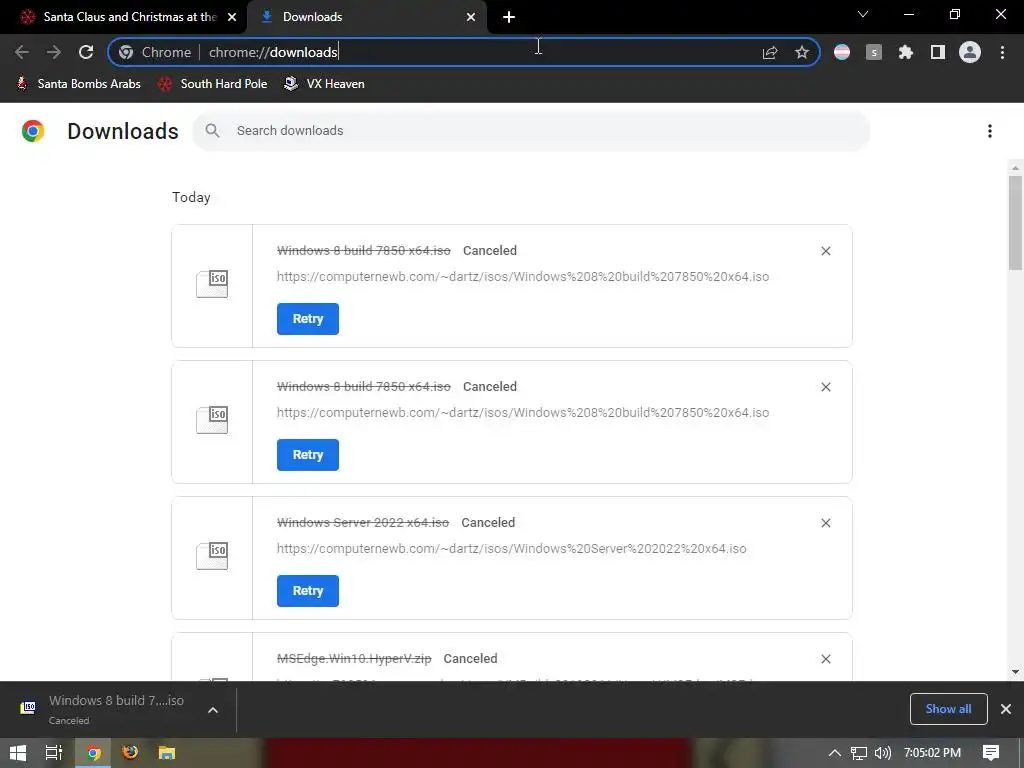
Task: Bookmark this tab with the star icon
Action: click(x=802, y=52)
